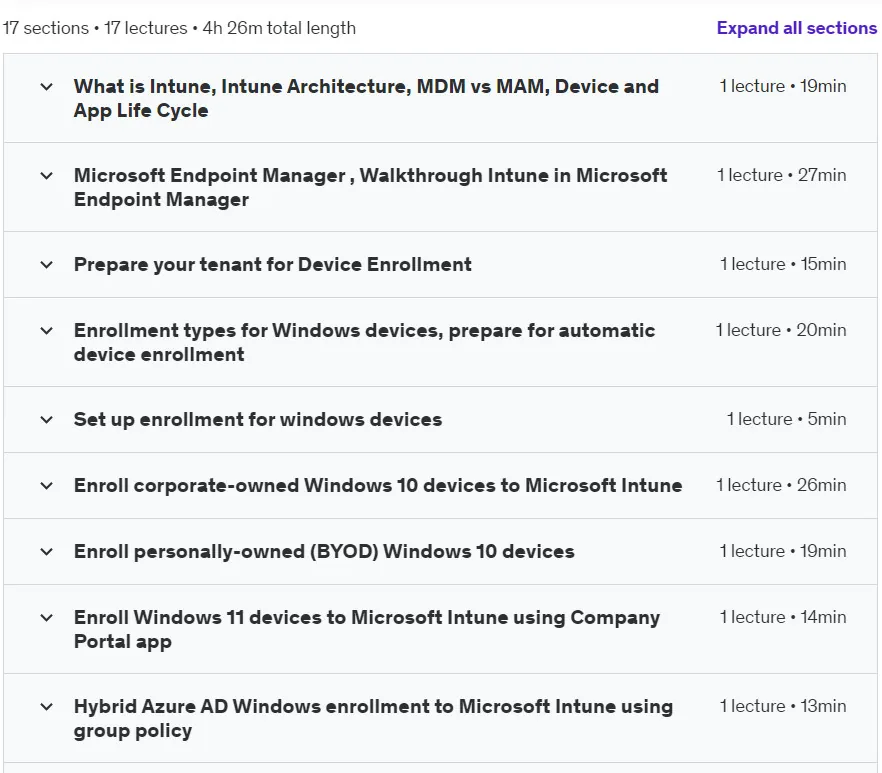Click '1 lecture • 14min' label
882x773 pixels.
tap(783, 617)
